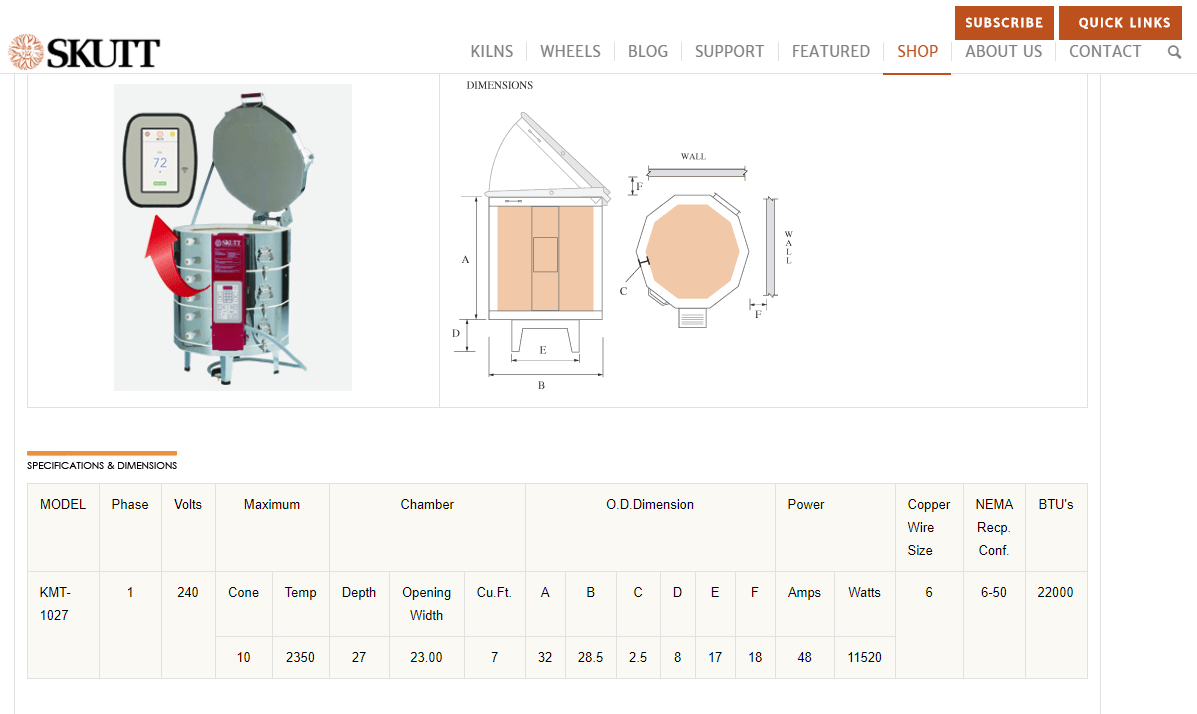
Task: Open the WHEELS menu
Action: (570, 51)
